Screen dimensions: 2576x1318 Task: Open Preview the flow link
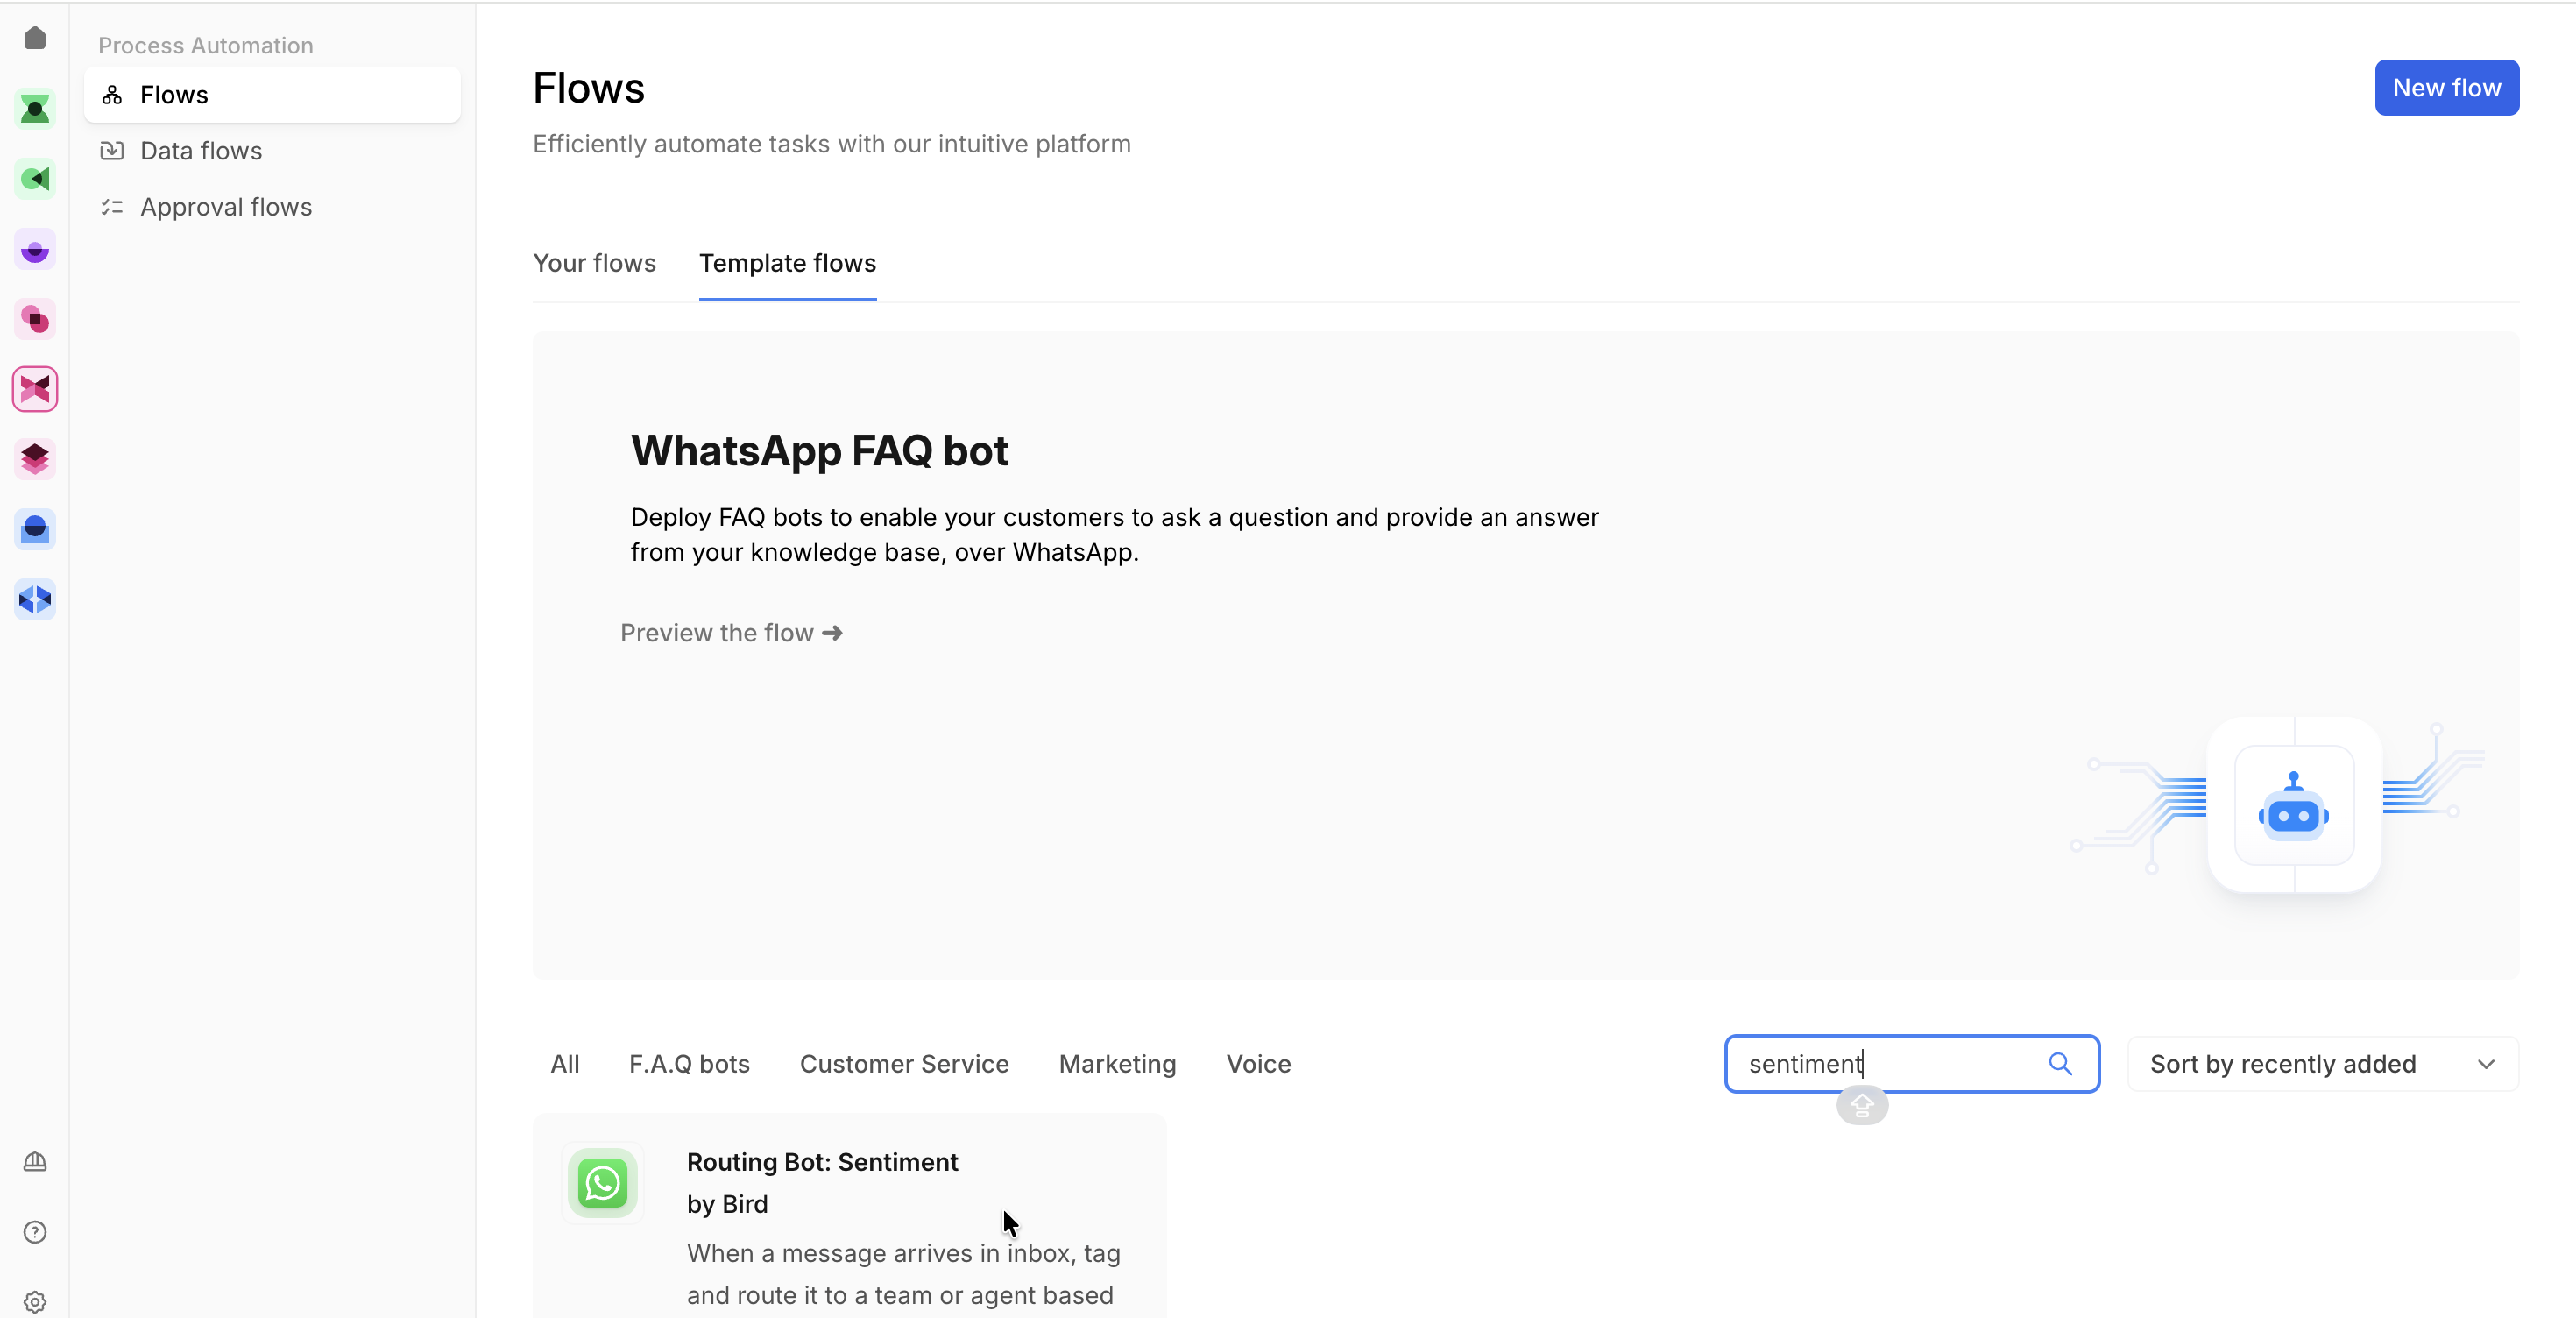(731, 633)
